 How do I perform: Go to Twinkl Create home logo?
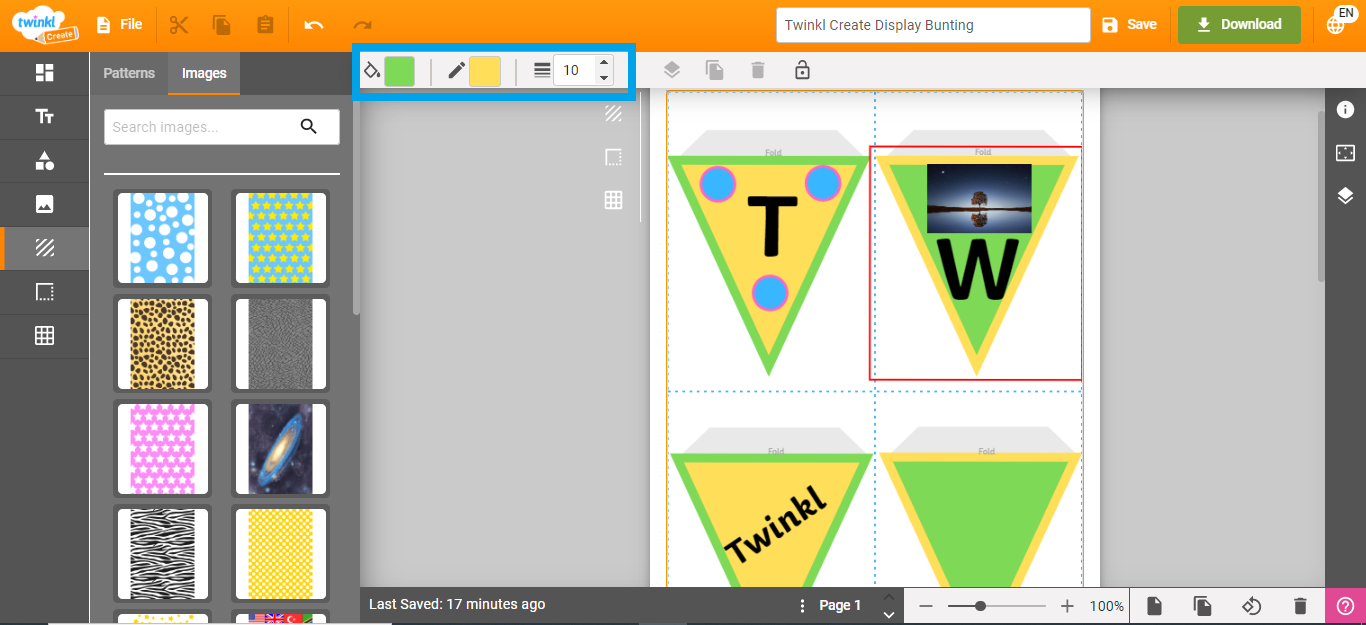tap(45, 24)
